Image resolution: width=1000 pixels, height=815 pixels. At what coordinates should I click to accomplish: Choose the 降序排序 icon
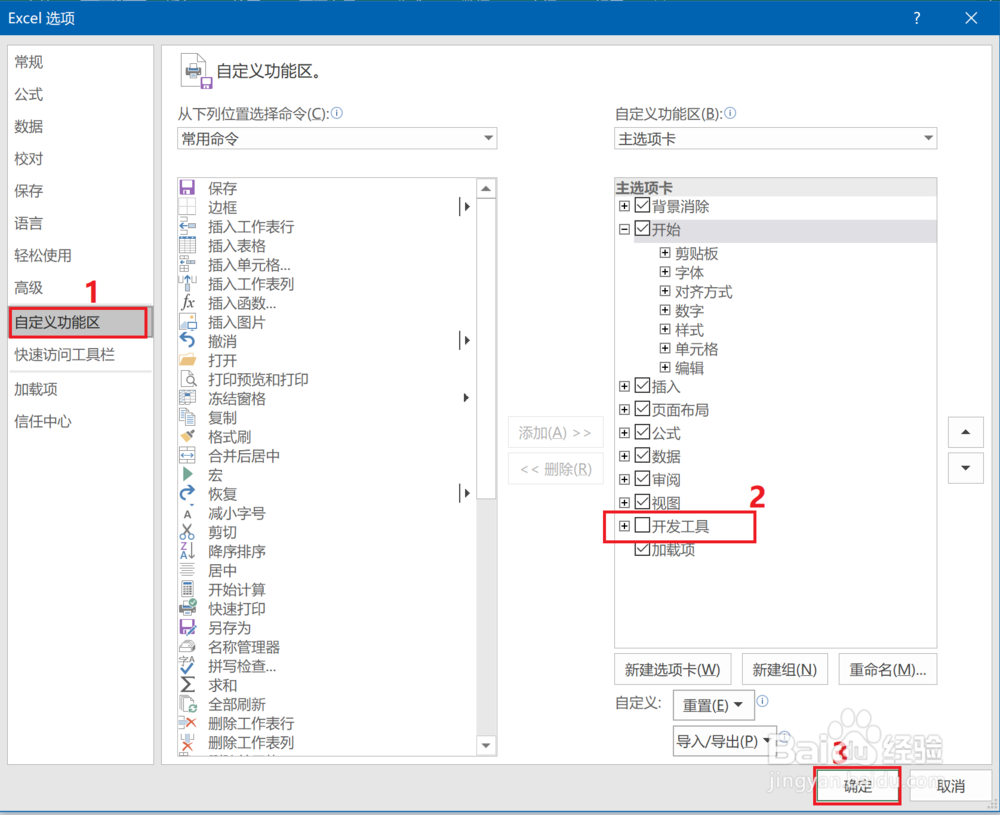click(187, 551)
